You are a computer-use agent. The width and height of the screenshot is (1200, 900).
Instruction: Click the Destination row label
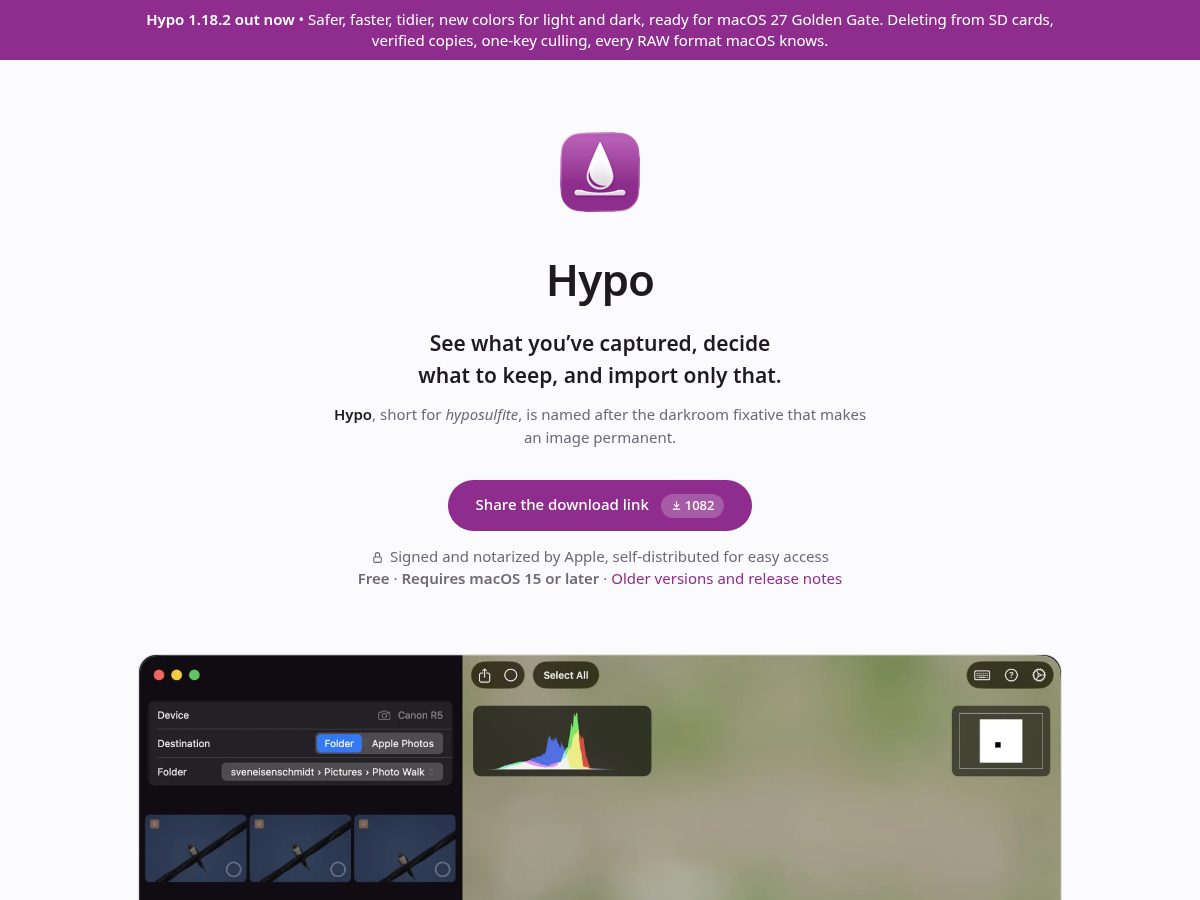tap(184, 744)
